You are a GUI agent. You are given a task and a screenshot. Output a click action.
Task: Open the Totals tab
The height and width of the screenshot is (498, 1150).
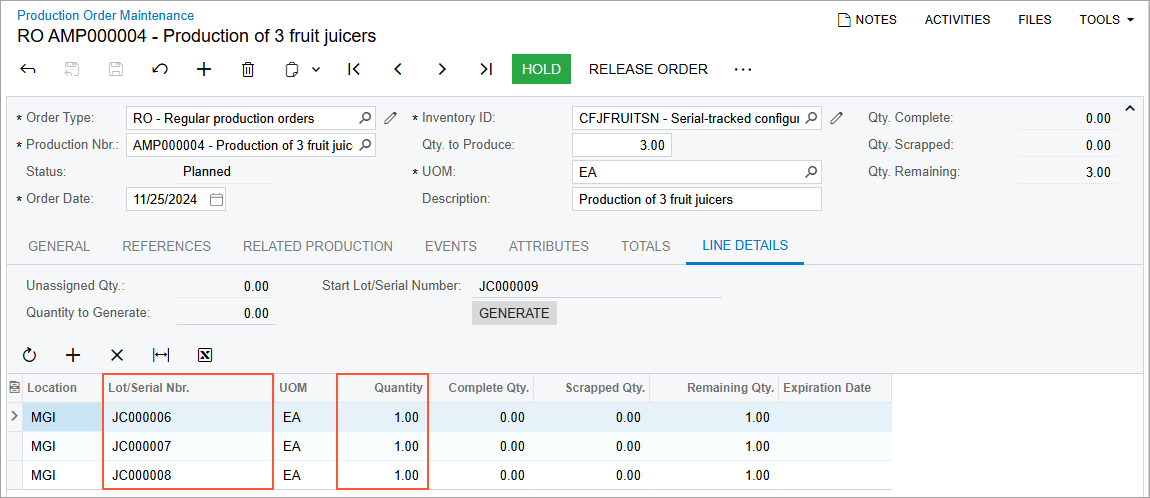pyautogui.click(x=645, y=246)
